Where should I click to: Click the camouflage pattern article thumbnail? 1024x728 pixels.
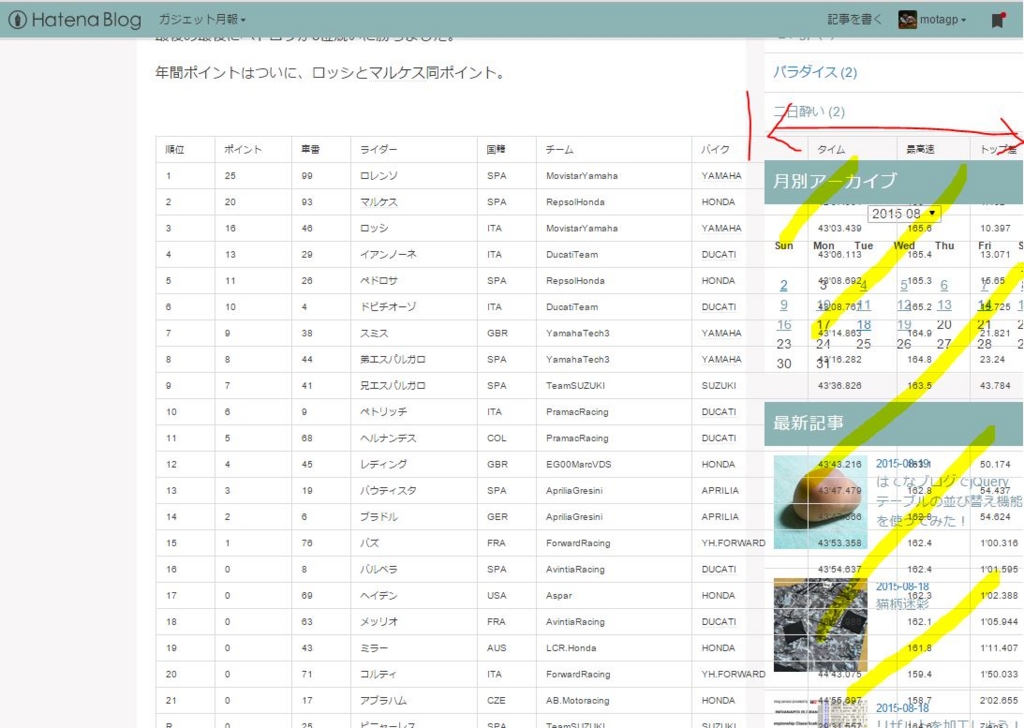point(820,625)
